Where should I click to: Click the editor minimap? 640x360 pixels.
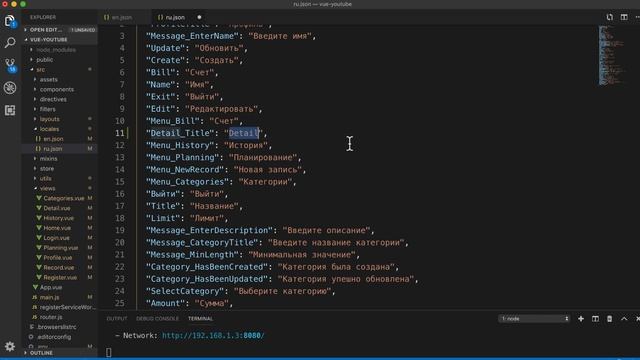point(611,55)
